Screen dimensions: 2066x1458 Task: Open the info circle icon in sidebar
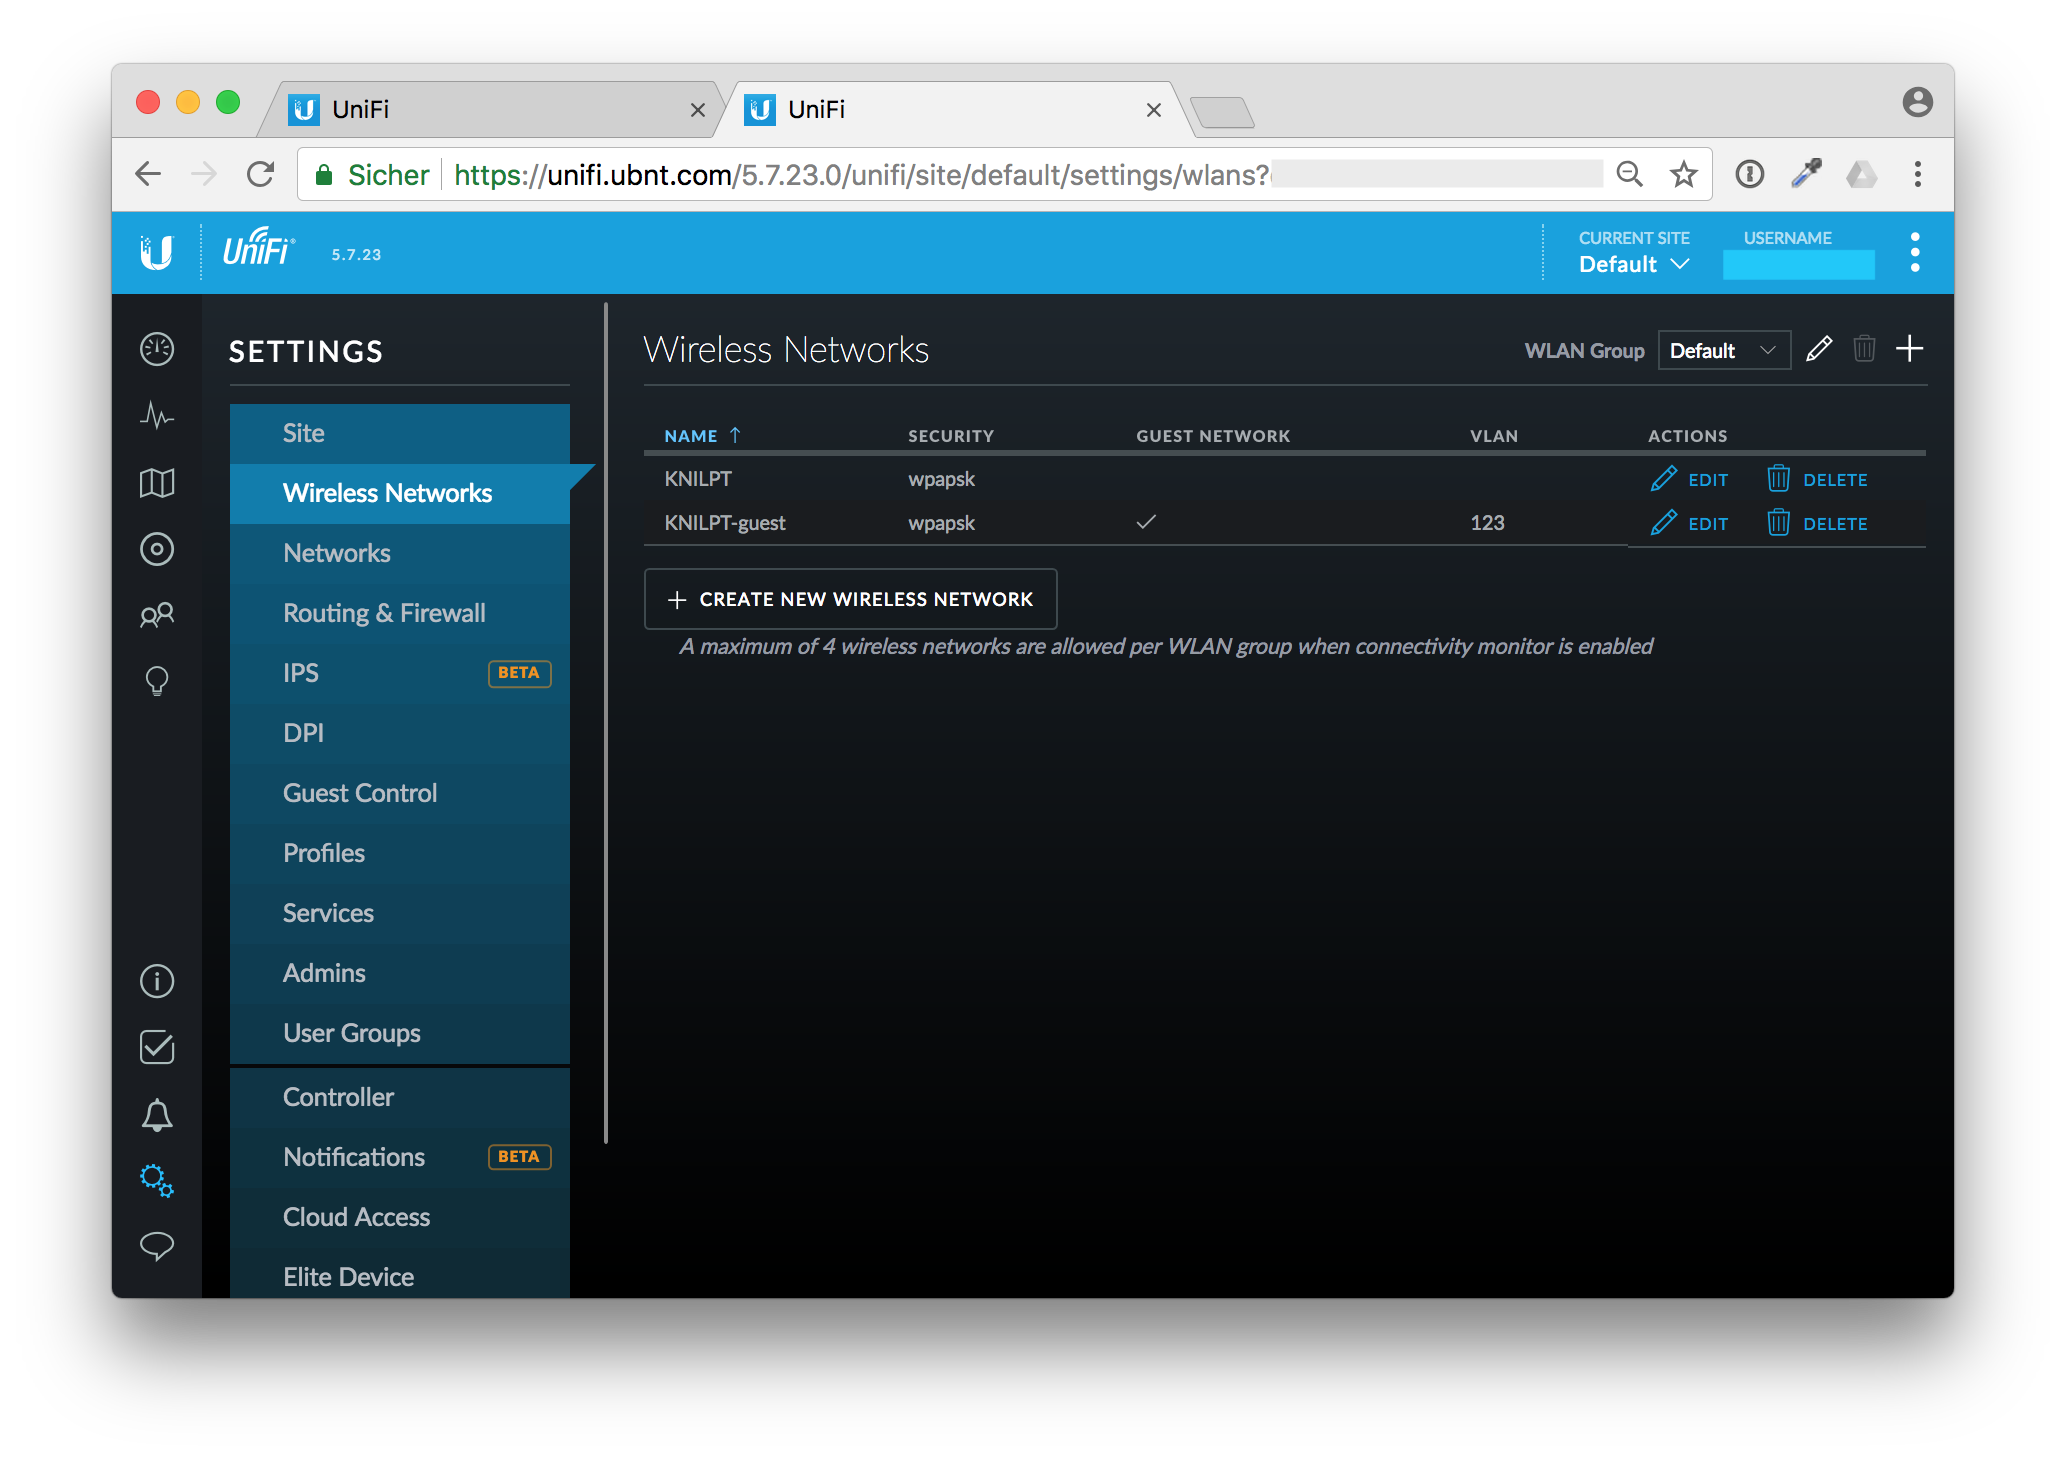tap(157, 981)
